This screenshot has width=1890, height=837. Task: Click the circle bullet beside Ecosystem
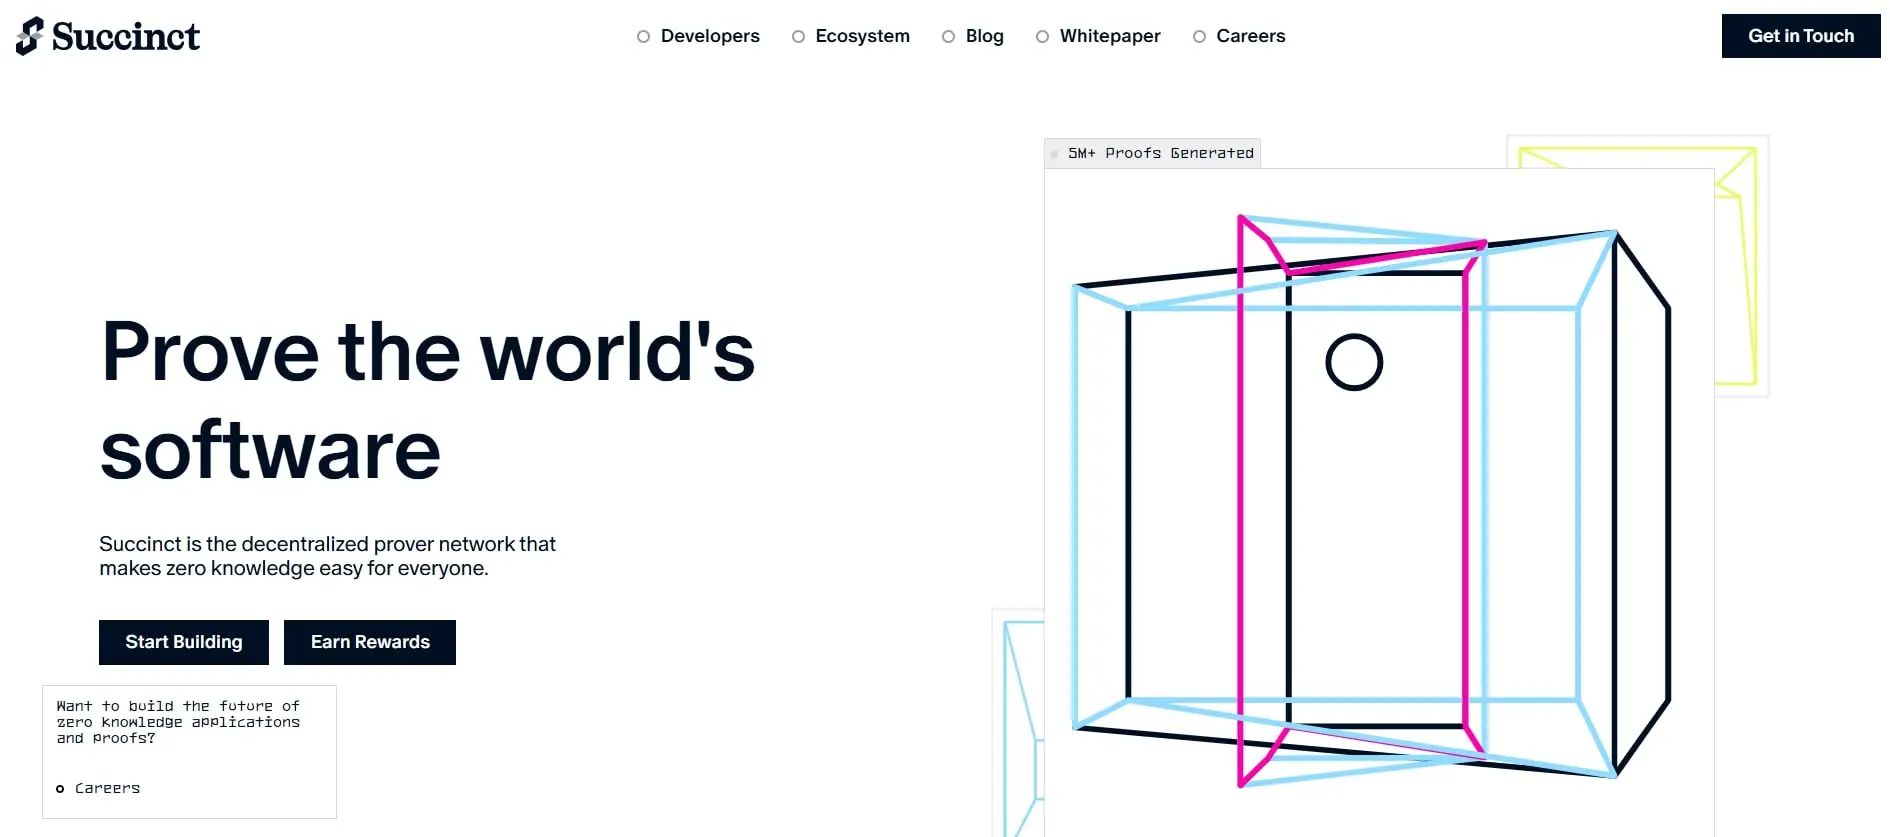pyautogui.click(x=798, y=37)
